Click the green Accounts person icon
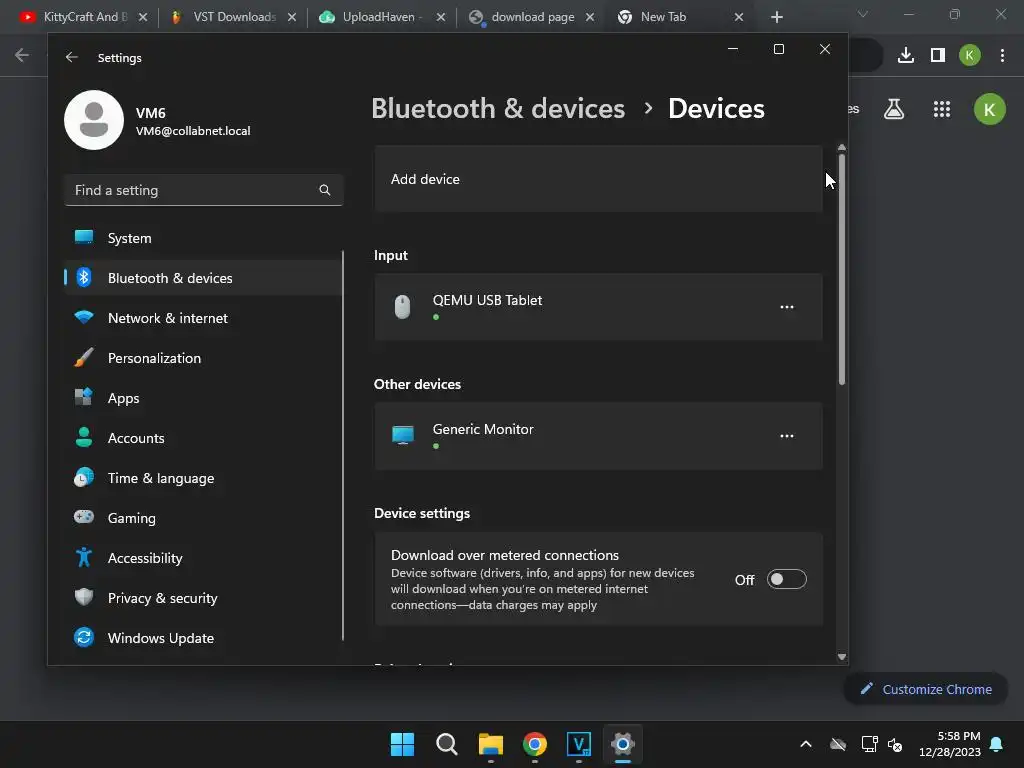The width and height of the screenshot is (1024, 768). pyautogui.click(x=84, y=437)
